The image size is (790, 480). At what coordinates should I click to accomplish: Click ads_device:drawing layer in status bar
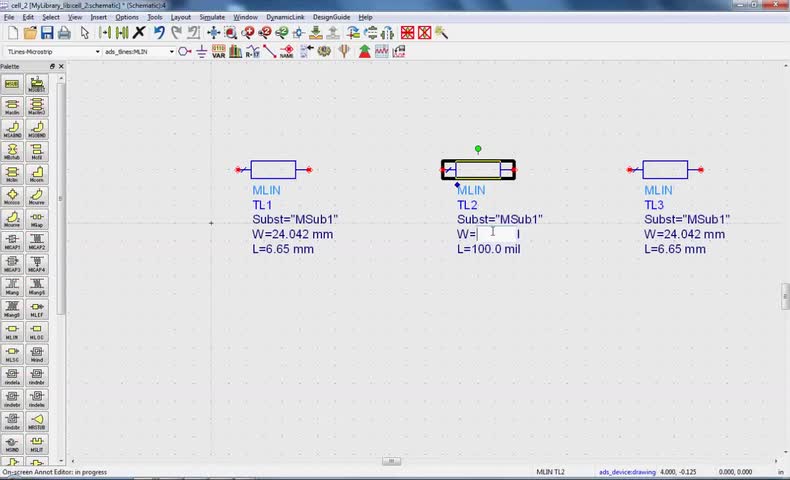pos(627,472)
